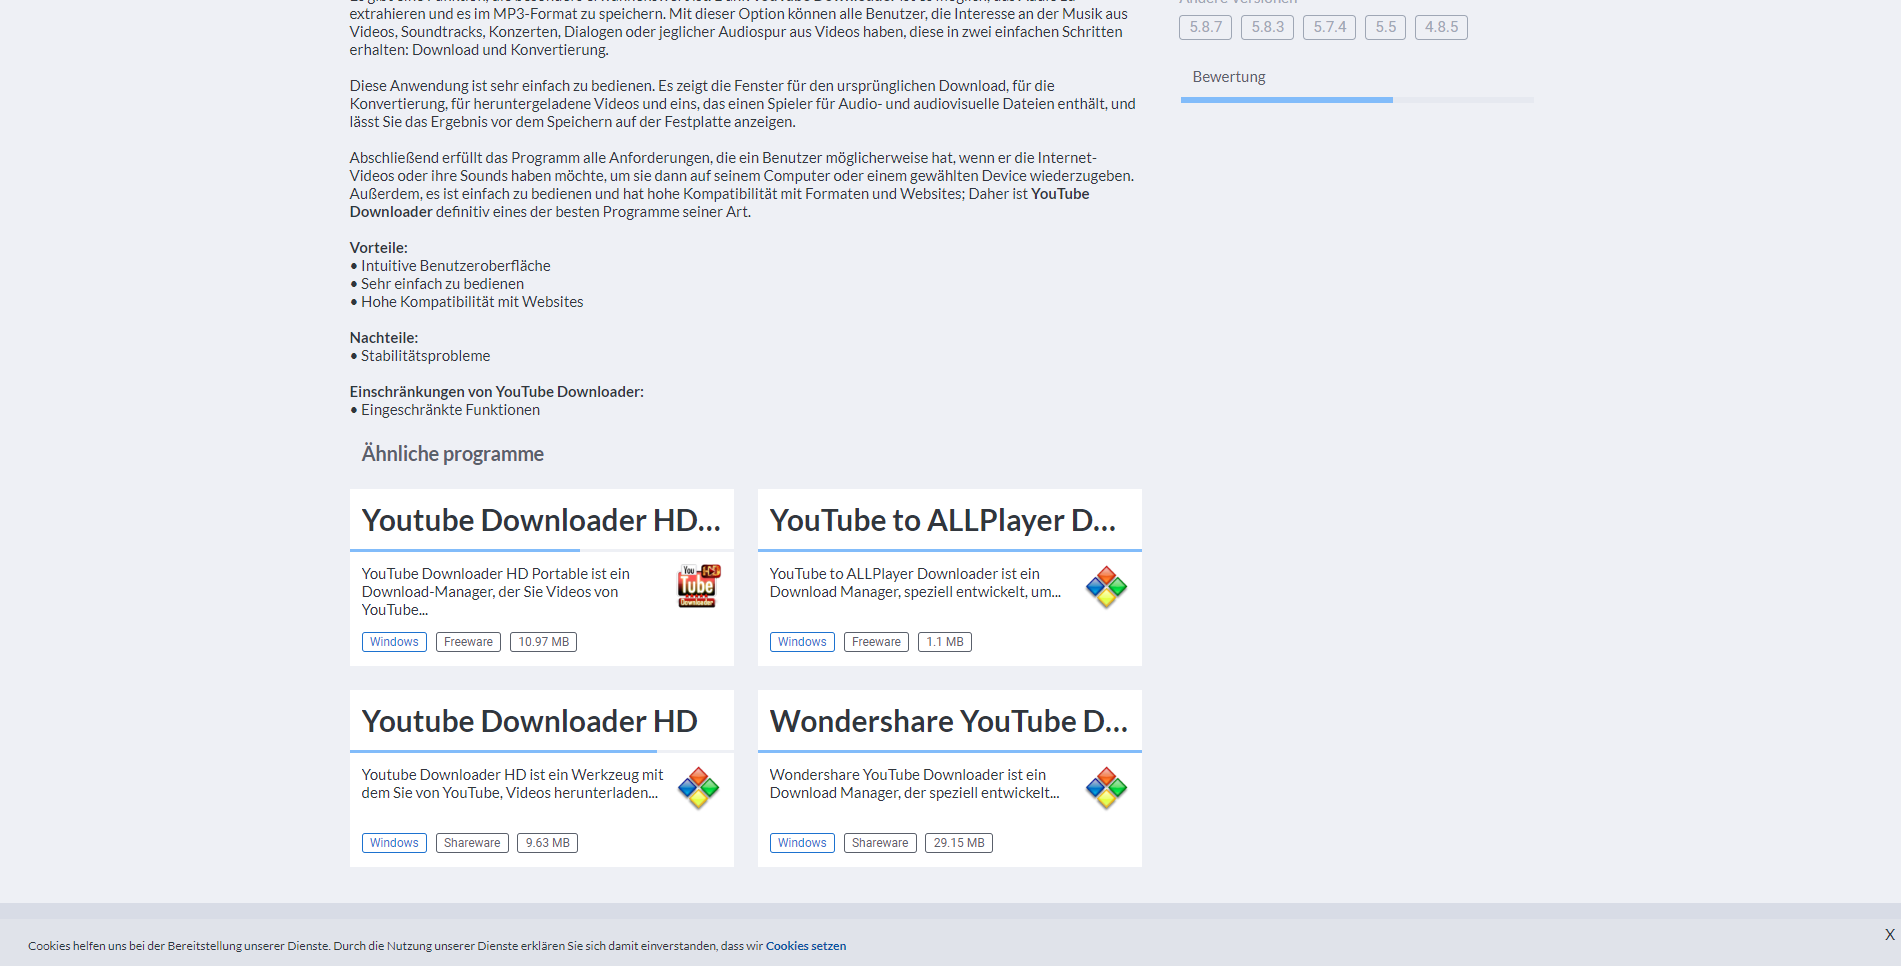Click the Intuitive Benutzeroberfläche bullet
This screenshot has height=966, width=1901.
point(450,266)
